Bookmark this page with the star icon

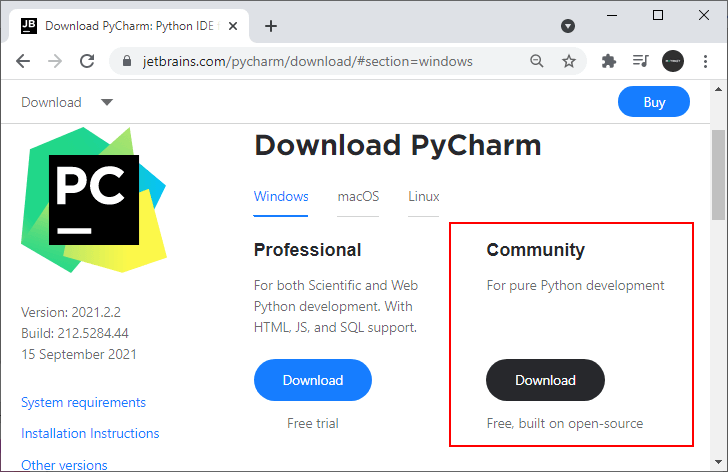click(569, 61)
